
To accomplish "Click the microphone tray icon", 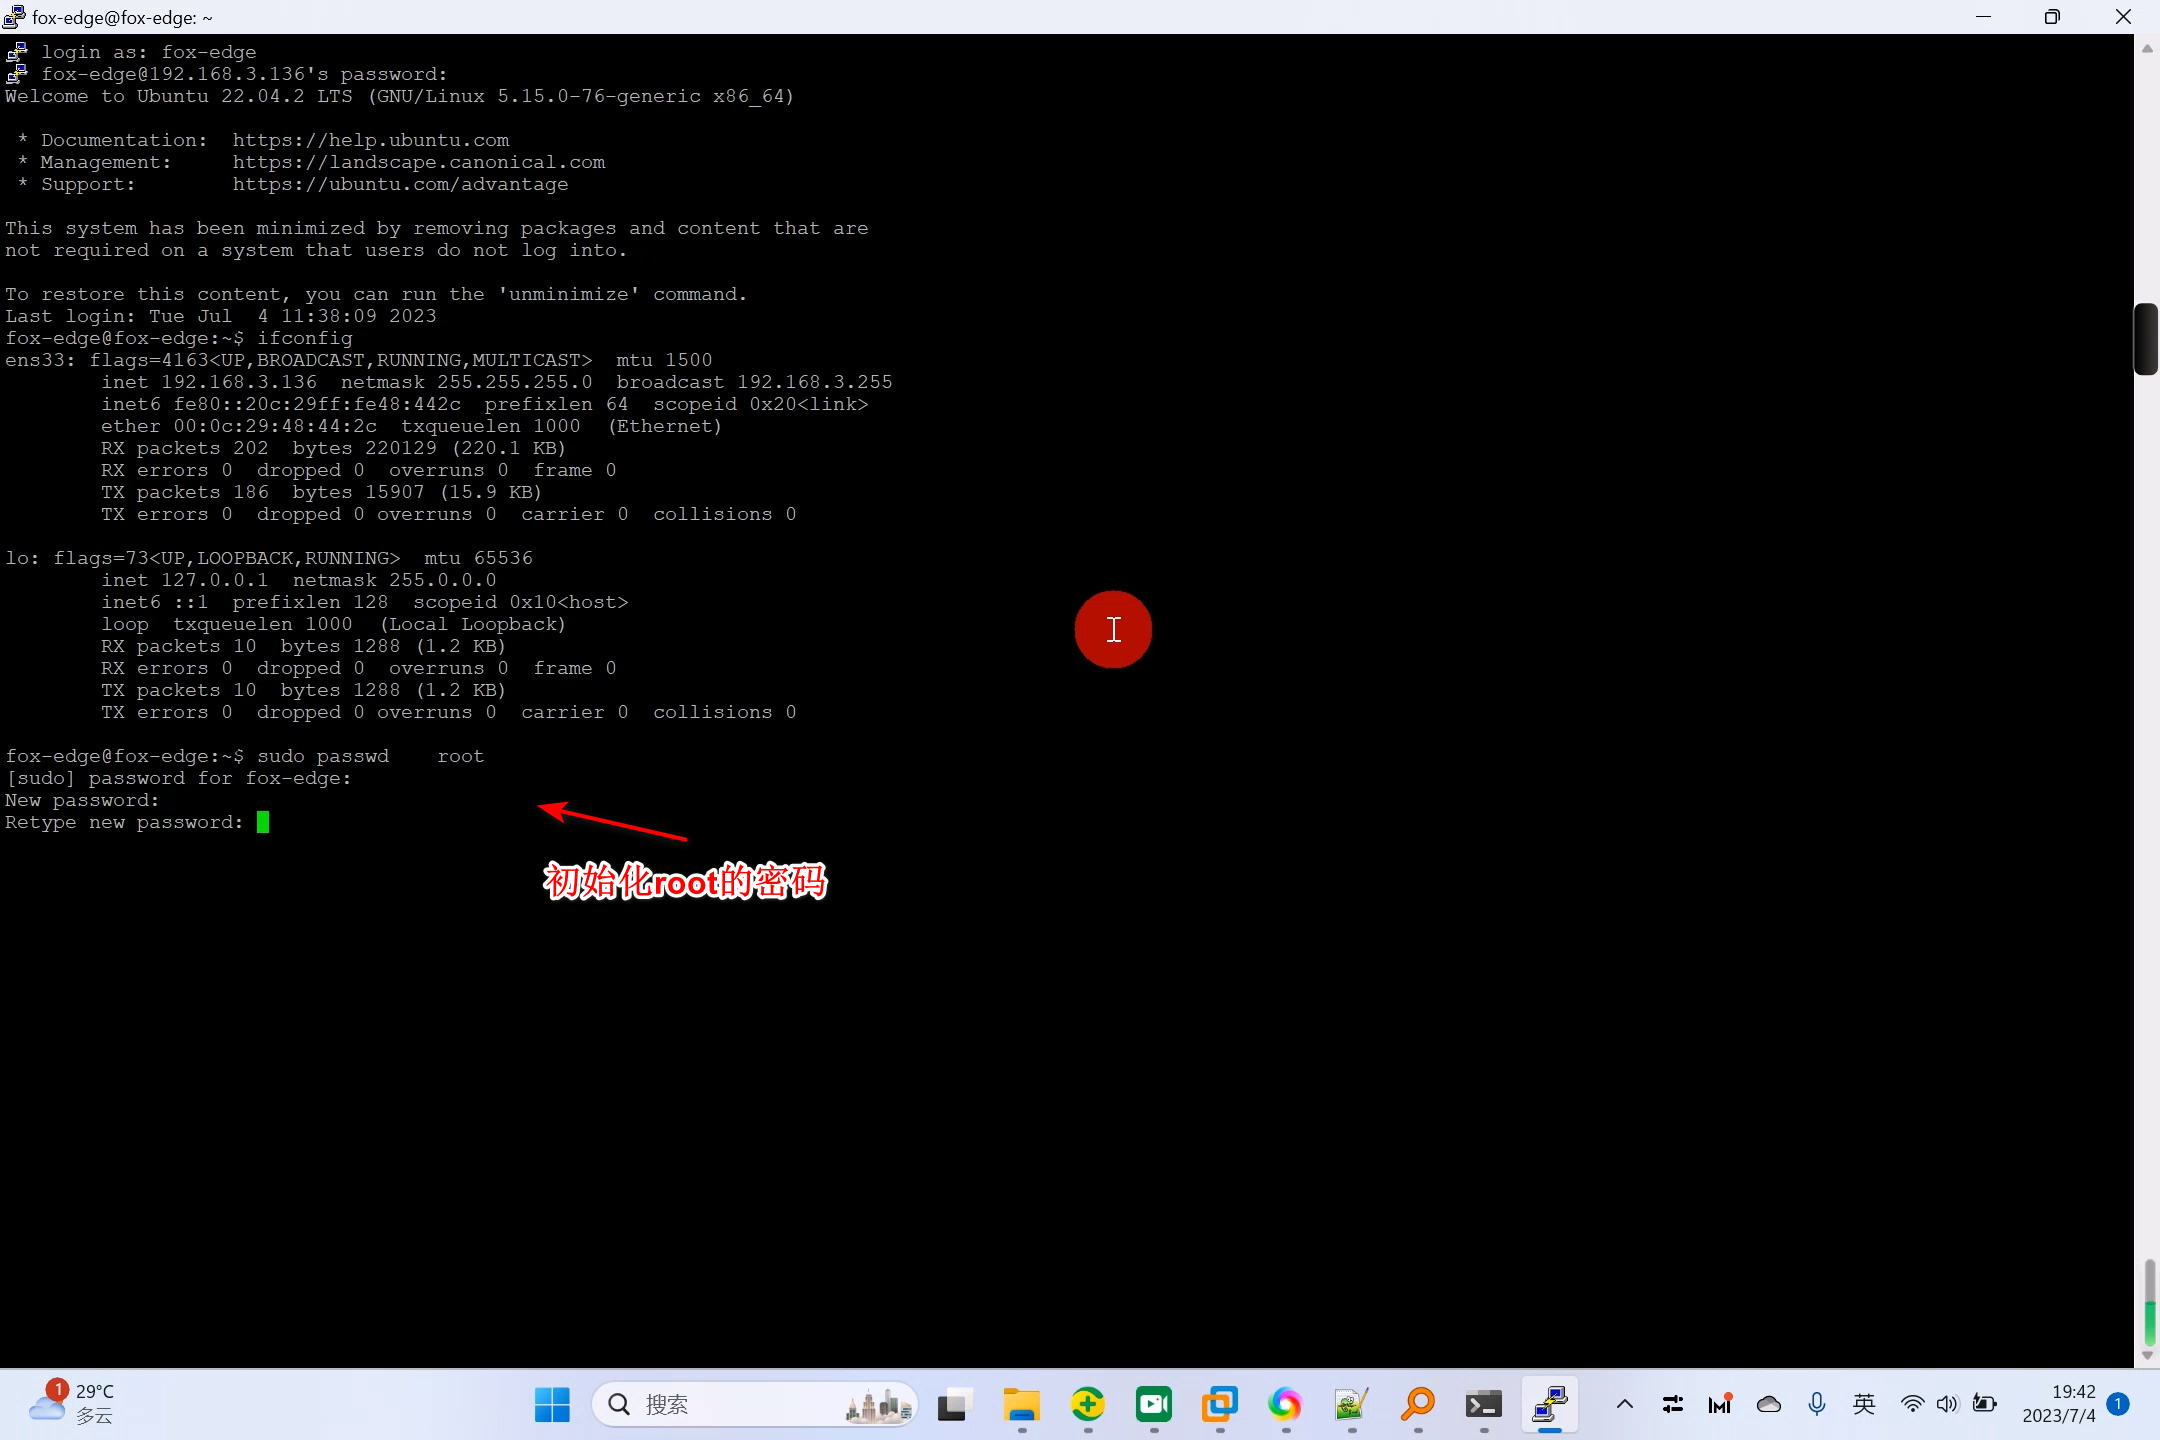I will pyautogui.click(x=1817, y=1404).
